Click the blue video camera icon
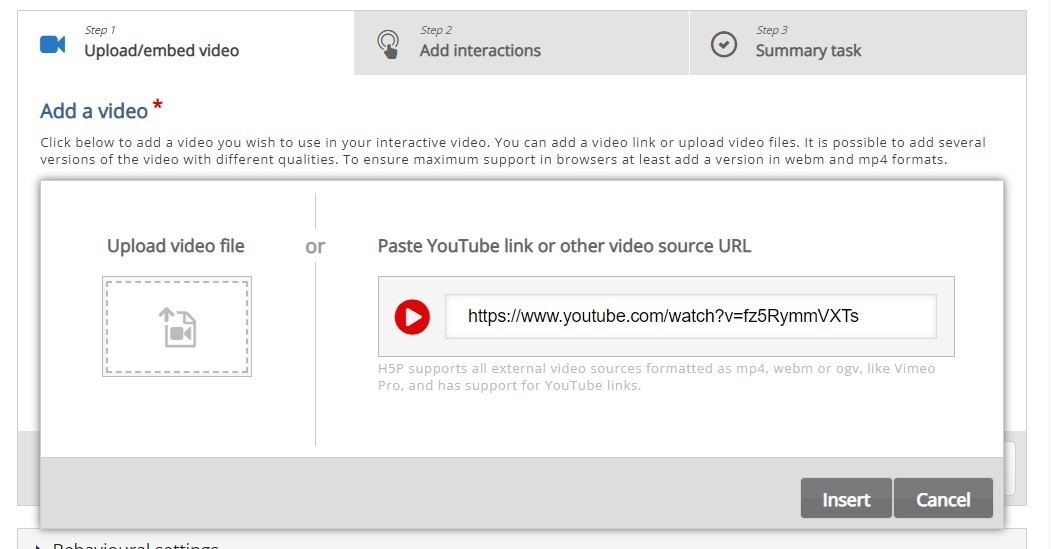The height and width of the screenshot is (549, 1051). coord(52,44)
